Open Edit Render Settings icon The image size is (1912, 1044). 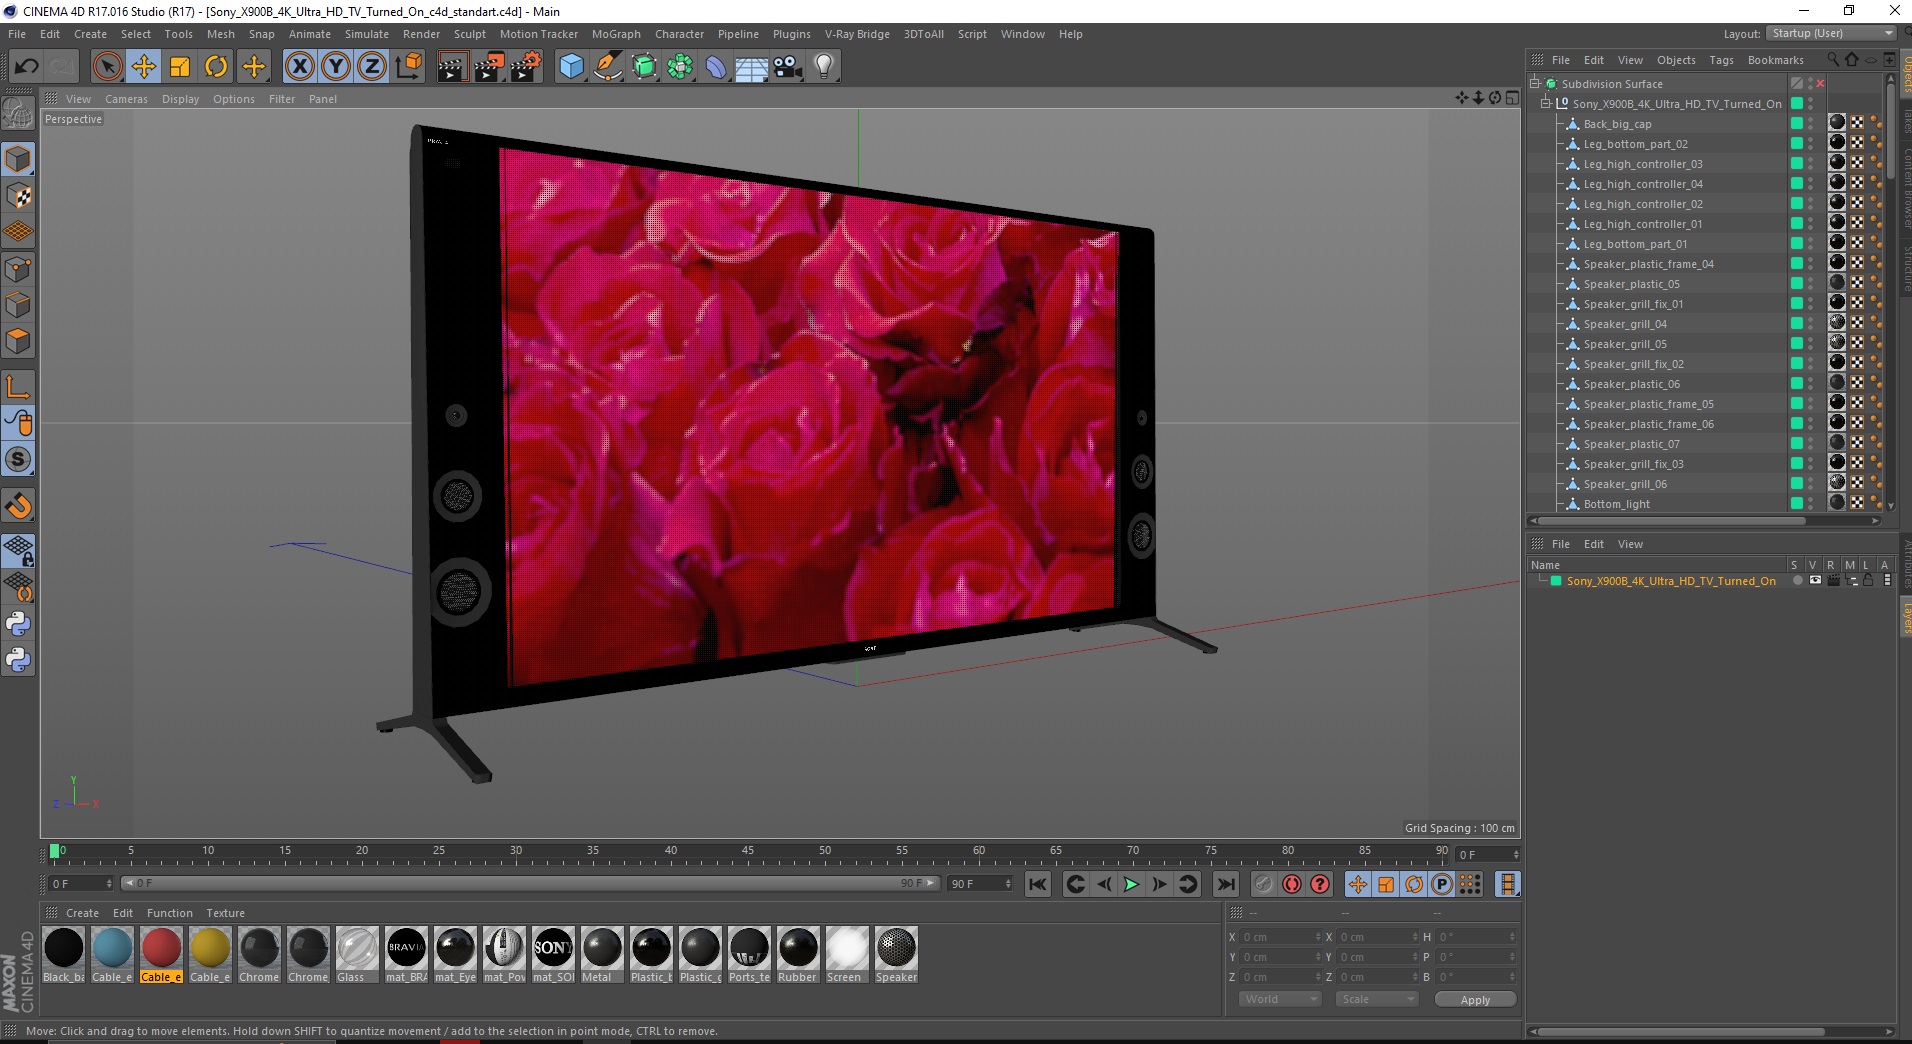tap(526, 67)
